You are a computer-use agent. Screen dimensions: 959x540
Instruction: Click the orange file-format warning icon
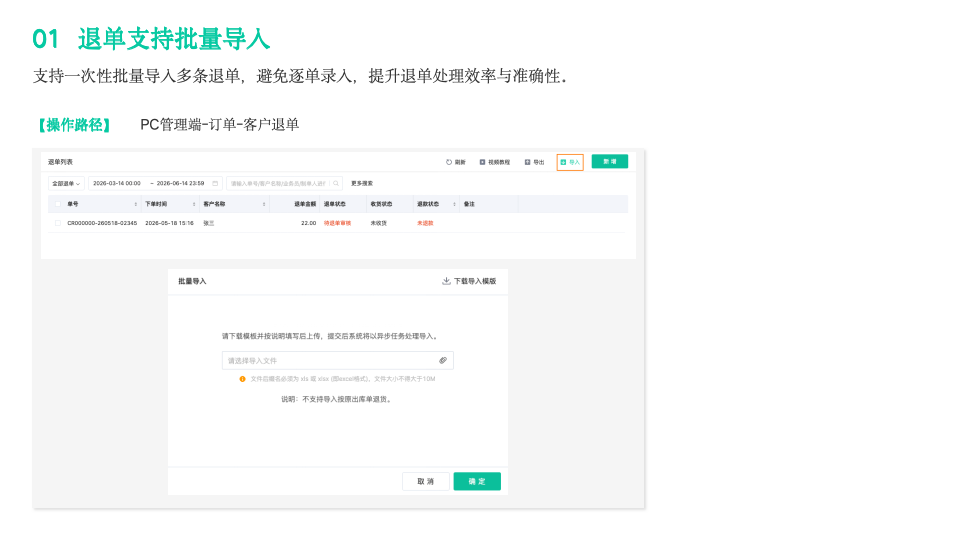[x=242, y=379]
